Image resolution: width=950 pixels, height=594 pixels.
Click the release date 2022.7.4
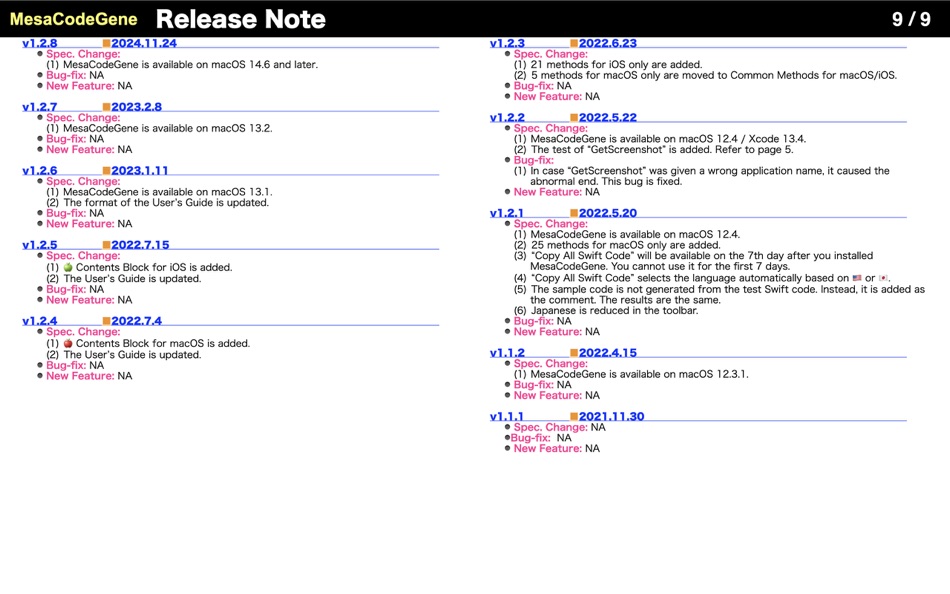[x=136, y=321]
